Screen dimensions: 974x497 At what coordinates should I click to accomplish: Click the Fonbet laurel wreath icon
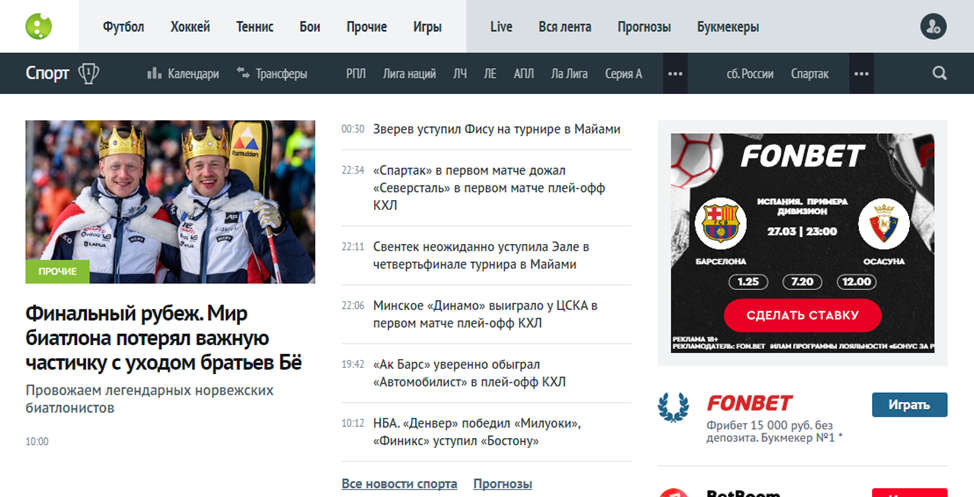(x=673, y=407)
